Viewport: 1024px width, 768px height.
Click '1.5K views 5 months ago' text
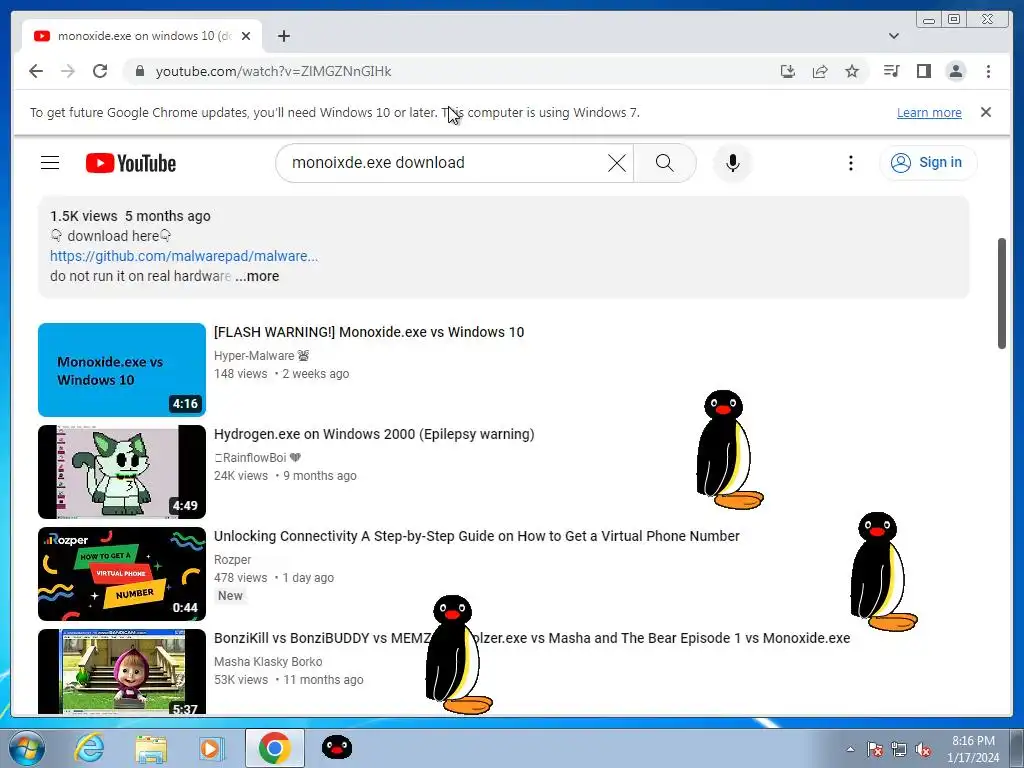[130, 216]
